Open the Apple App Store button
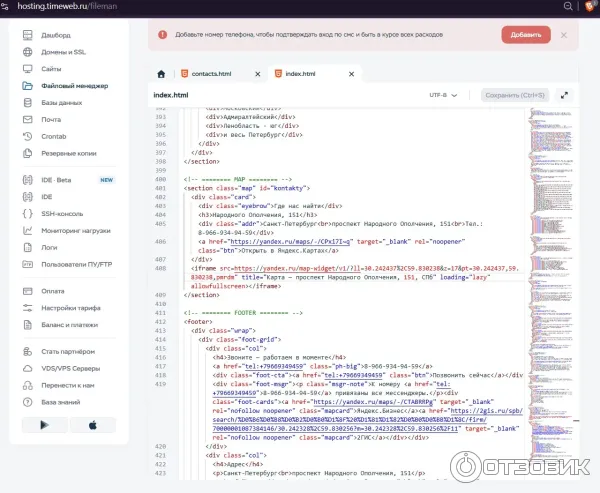This screenshot has height=493, width=600. coord(93,425)
